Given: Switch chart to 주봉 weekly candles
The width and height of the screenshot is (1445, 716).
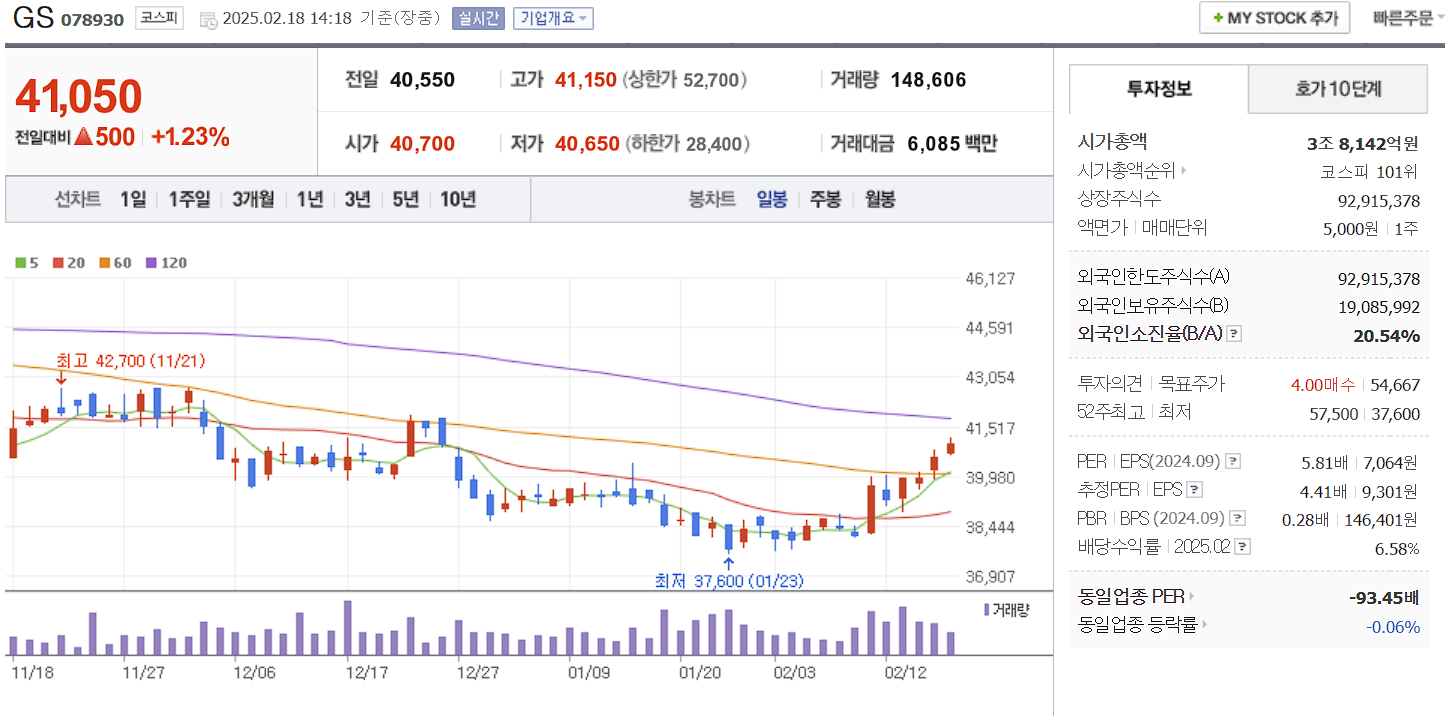Looking at the screenshot, I should [825, 199].
